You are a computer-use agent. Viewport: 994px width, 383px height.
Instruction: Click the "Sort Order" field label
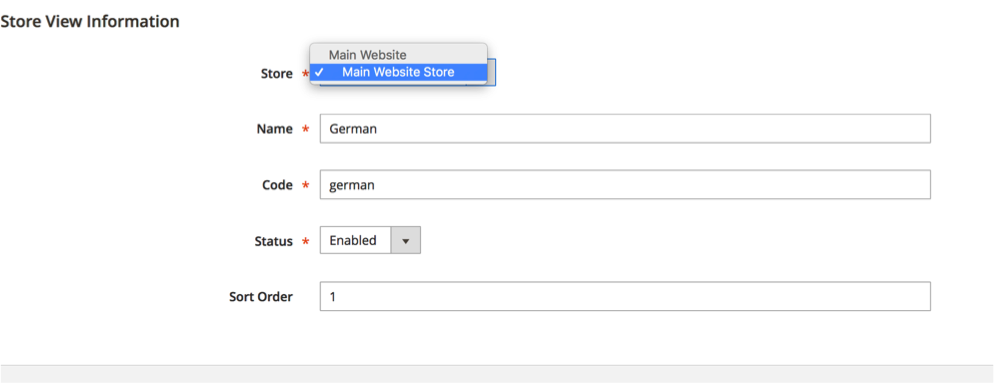(261, 297)
